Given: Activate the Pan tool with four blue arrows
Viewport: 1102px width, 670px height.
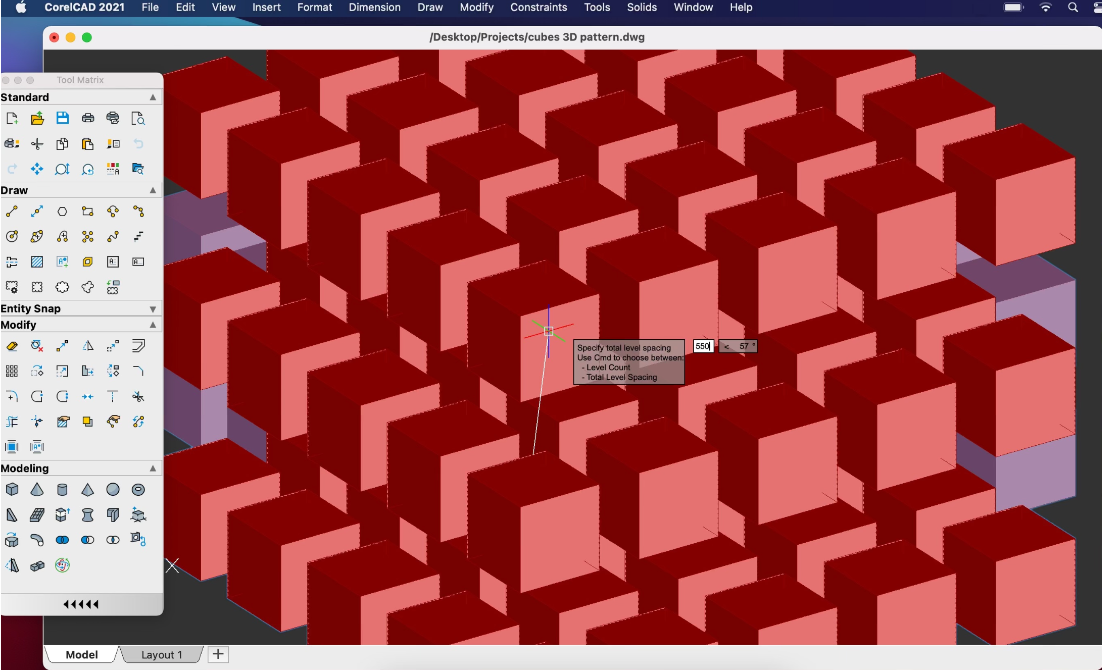Looking at the screenshot, I should point(37,169).
